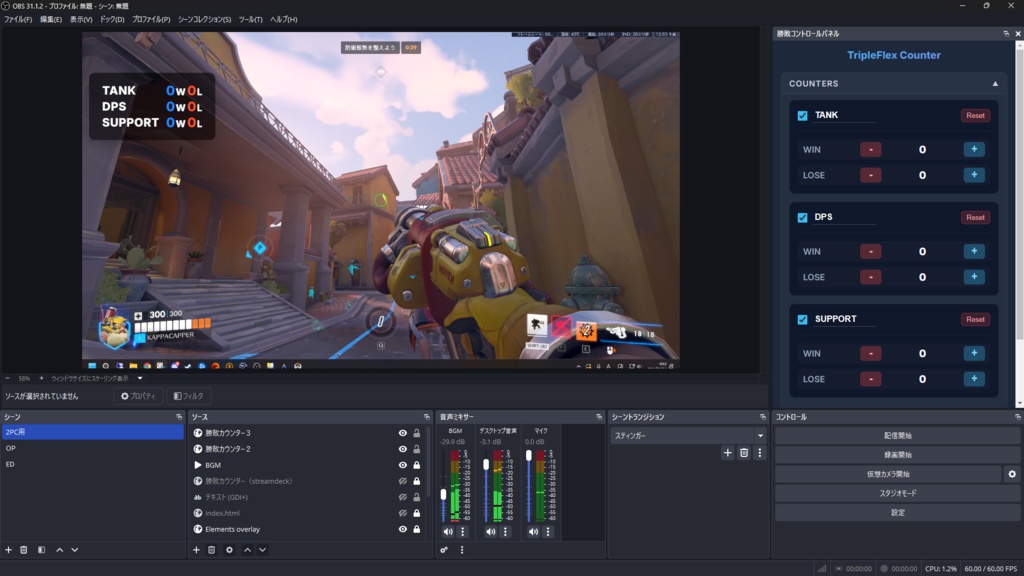Remove selected scene with trash icon in Scenes dock

[24, 550]
